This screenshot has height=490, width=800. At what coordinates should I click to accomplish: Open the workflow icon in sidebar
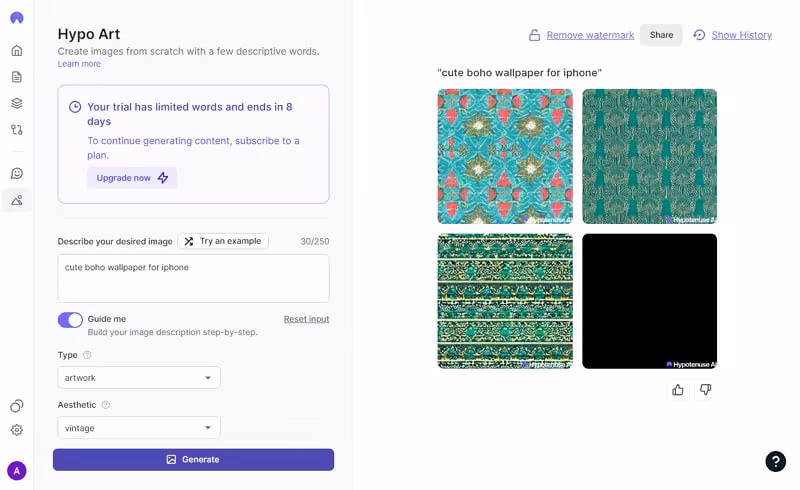point(17,130)
